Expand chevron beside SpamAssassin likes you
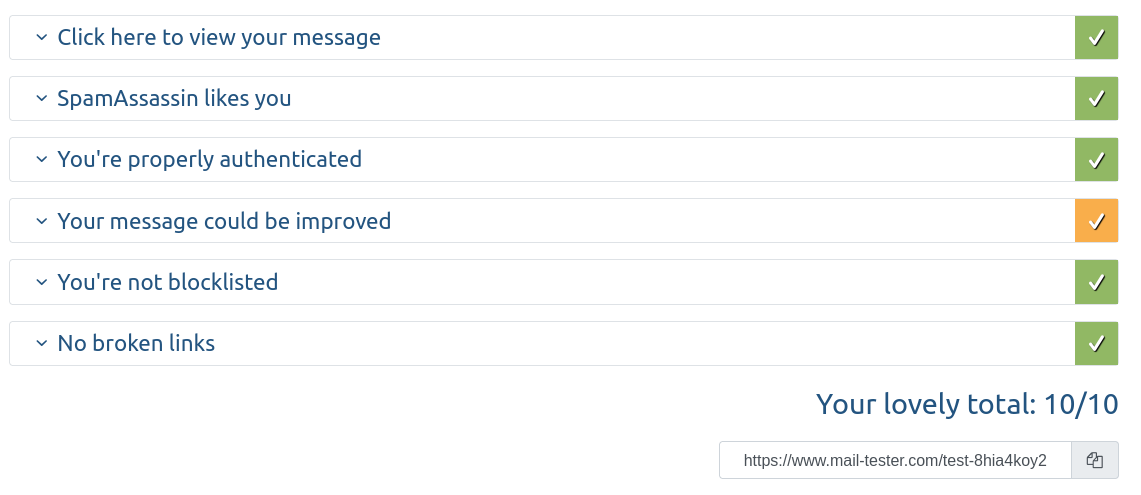This screenshot has width=1141, height=495. coord(41,99)
